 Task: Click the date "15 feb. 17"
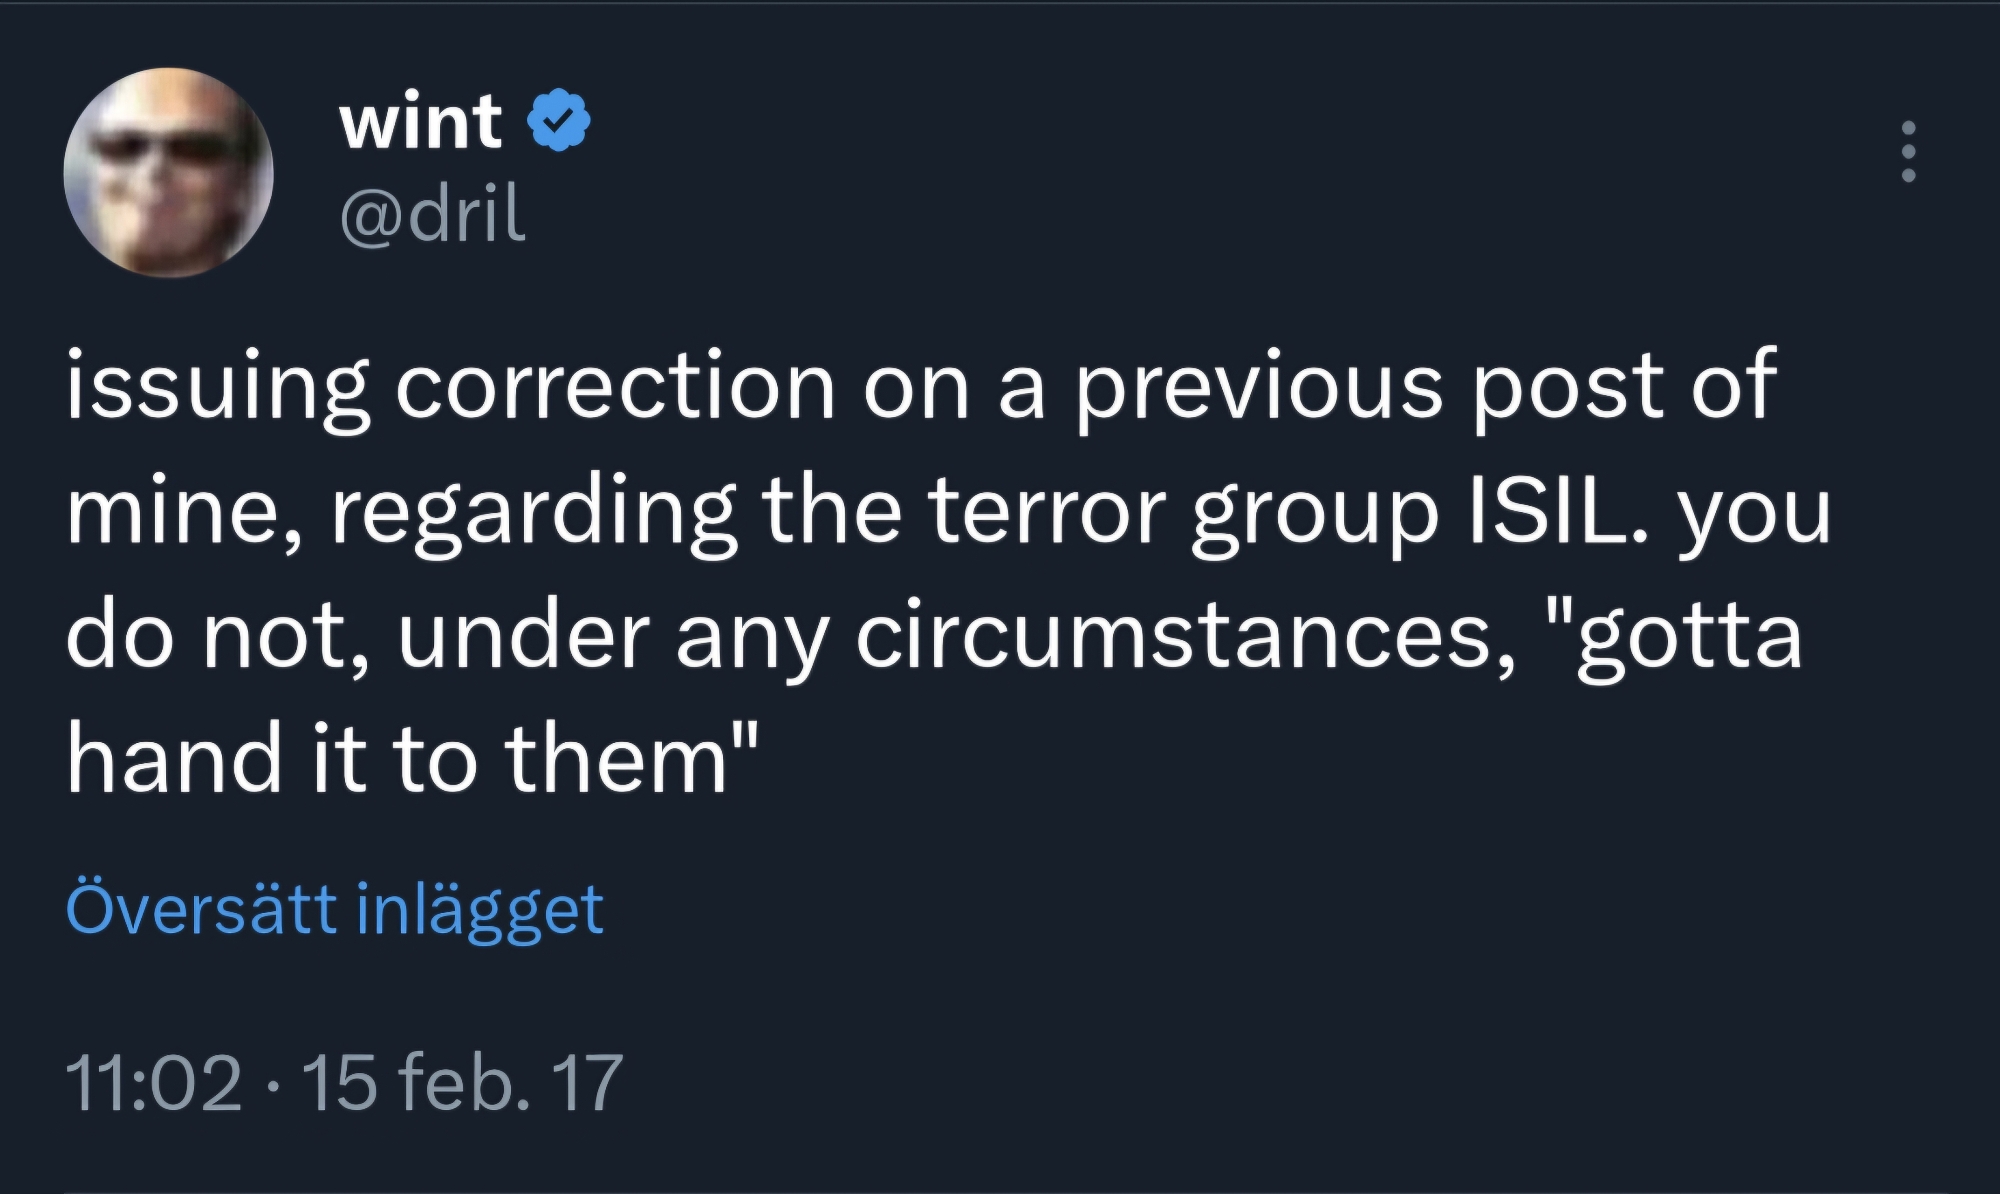461,1083
